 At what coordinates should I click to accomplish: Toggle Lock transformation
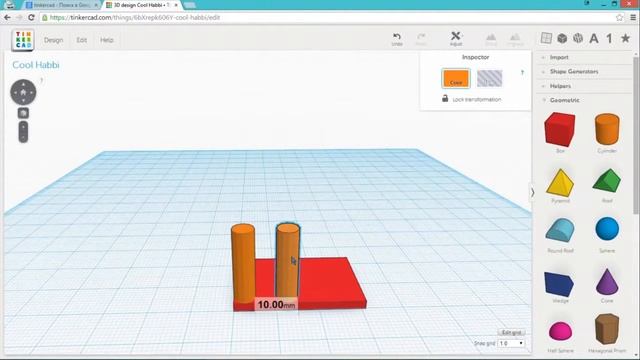pos(472,99)
